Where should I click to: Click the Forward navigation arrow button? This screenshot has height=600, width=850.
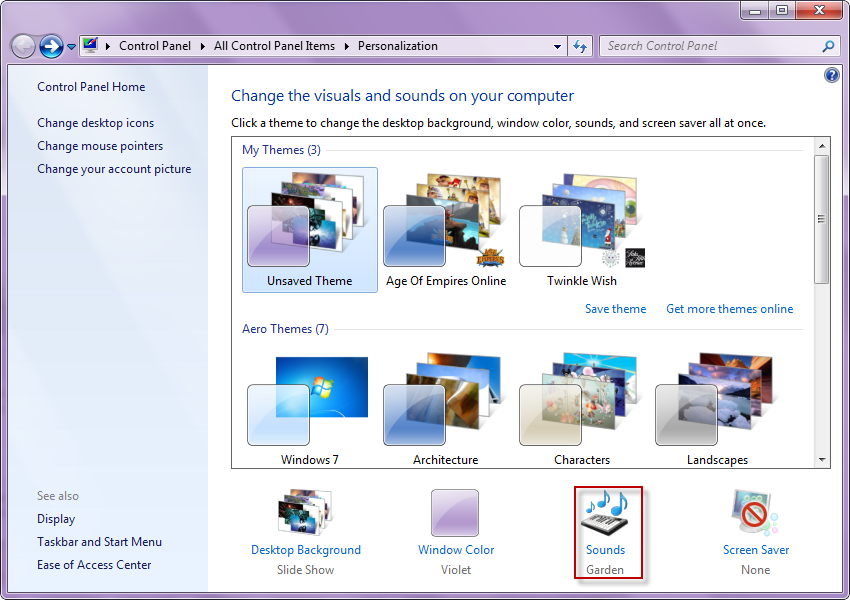point(51,47)
